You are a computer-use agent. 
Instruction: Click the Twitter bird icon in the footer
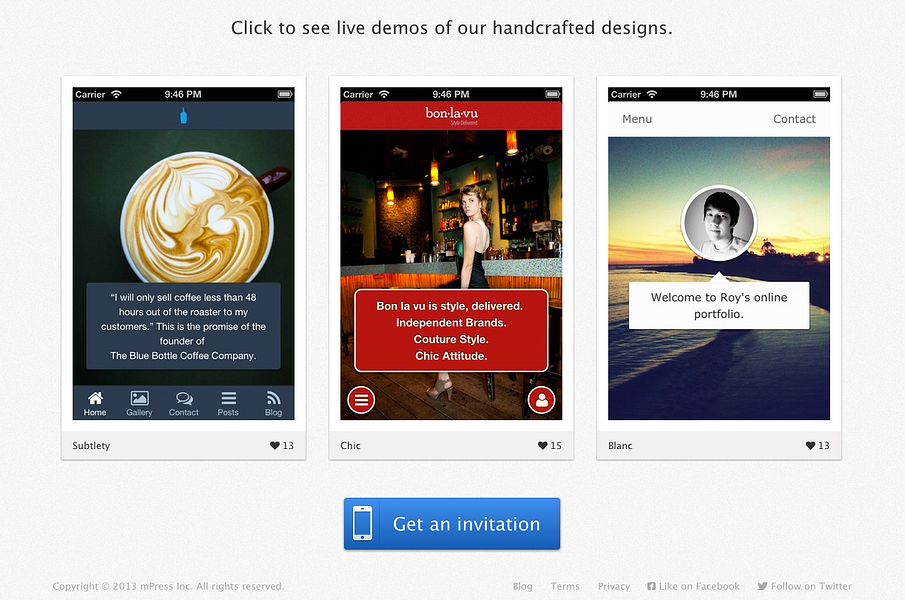tap(762, 586)
